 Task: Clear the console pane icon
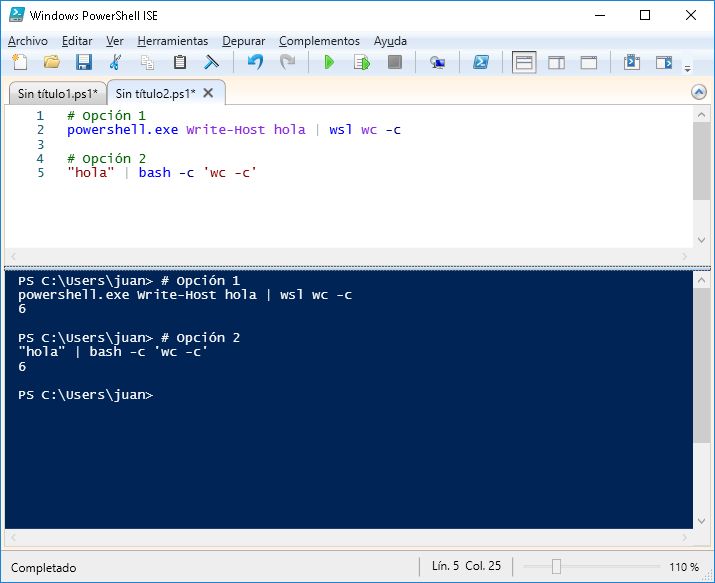(211, 62)
